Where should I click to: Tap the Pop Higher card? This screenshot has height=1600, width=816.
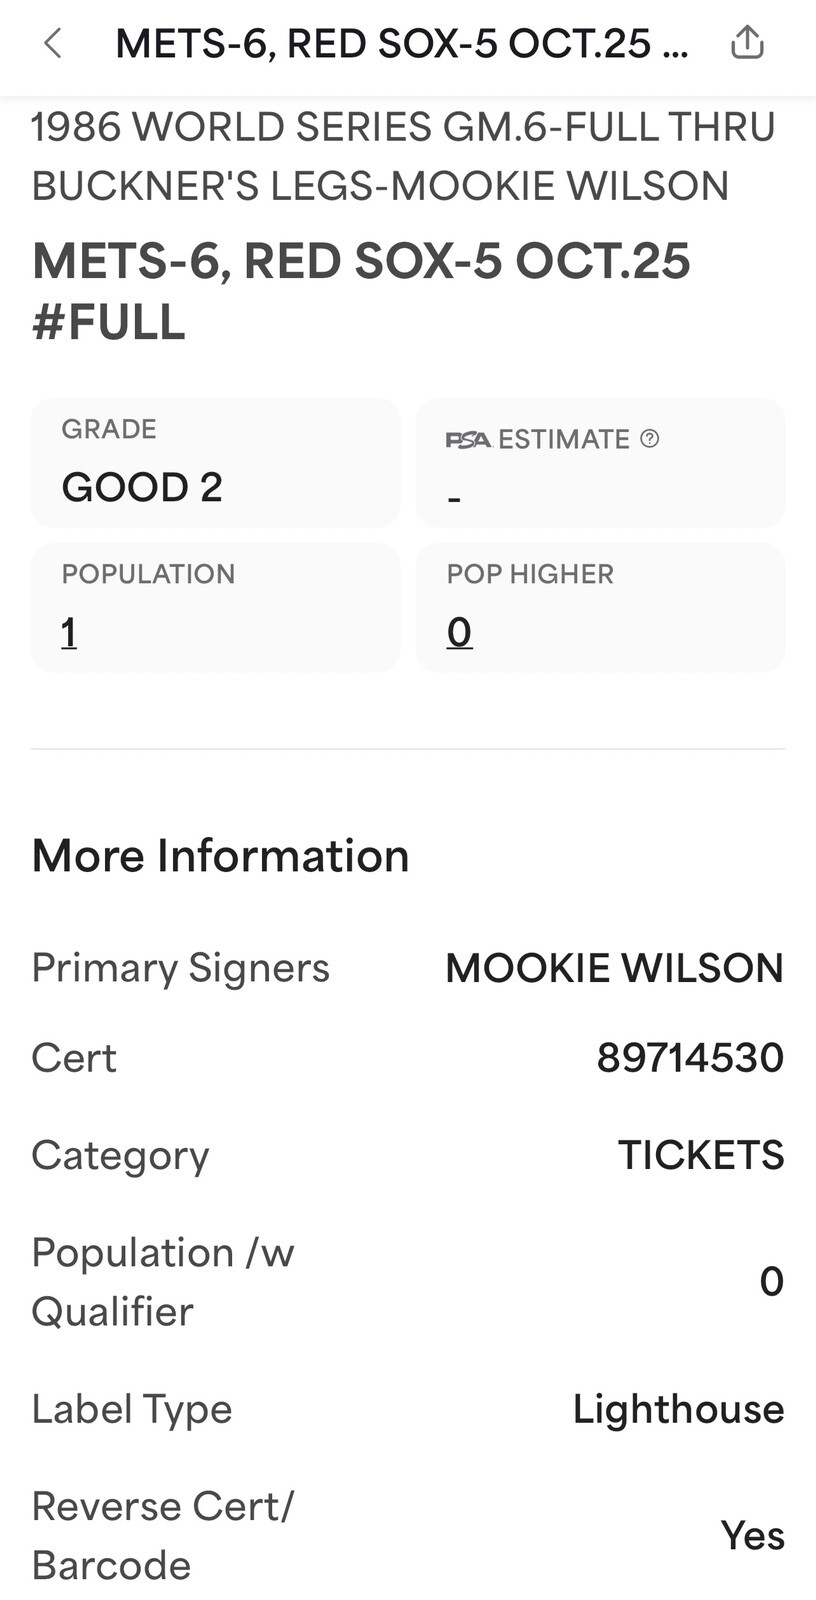pos(600,607)
